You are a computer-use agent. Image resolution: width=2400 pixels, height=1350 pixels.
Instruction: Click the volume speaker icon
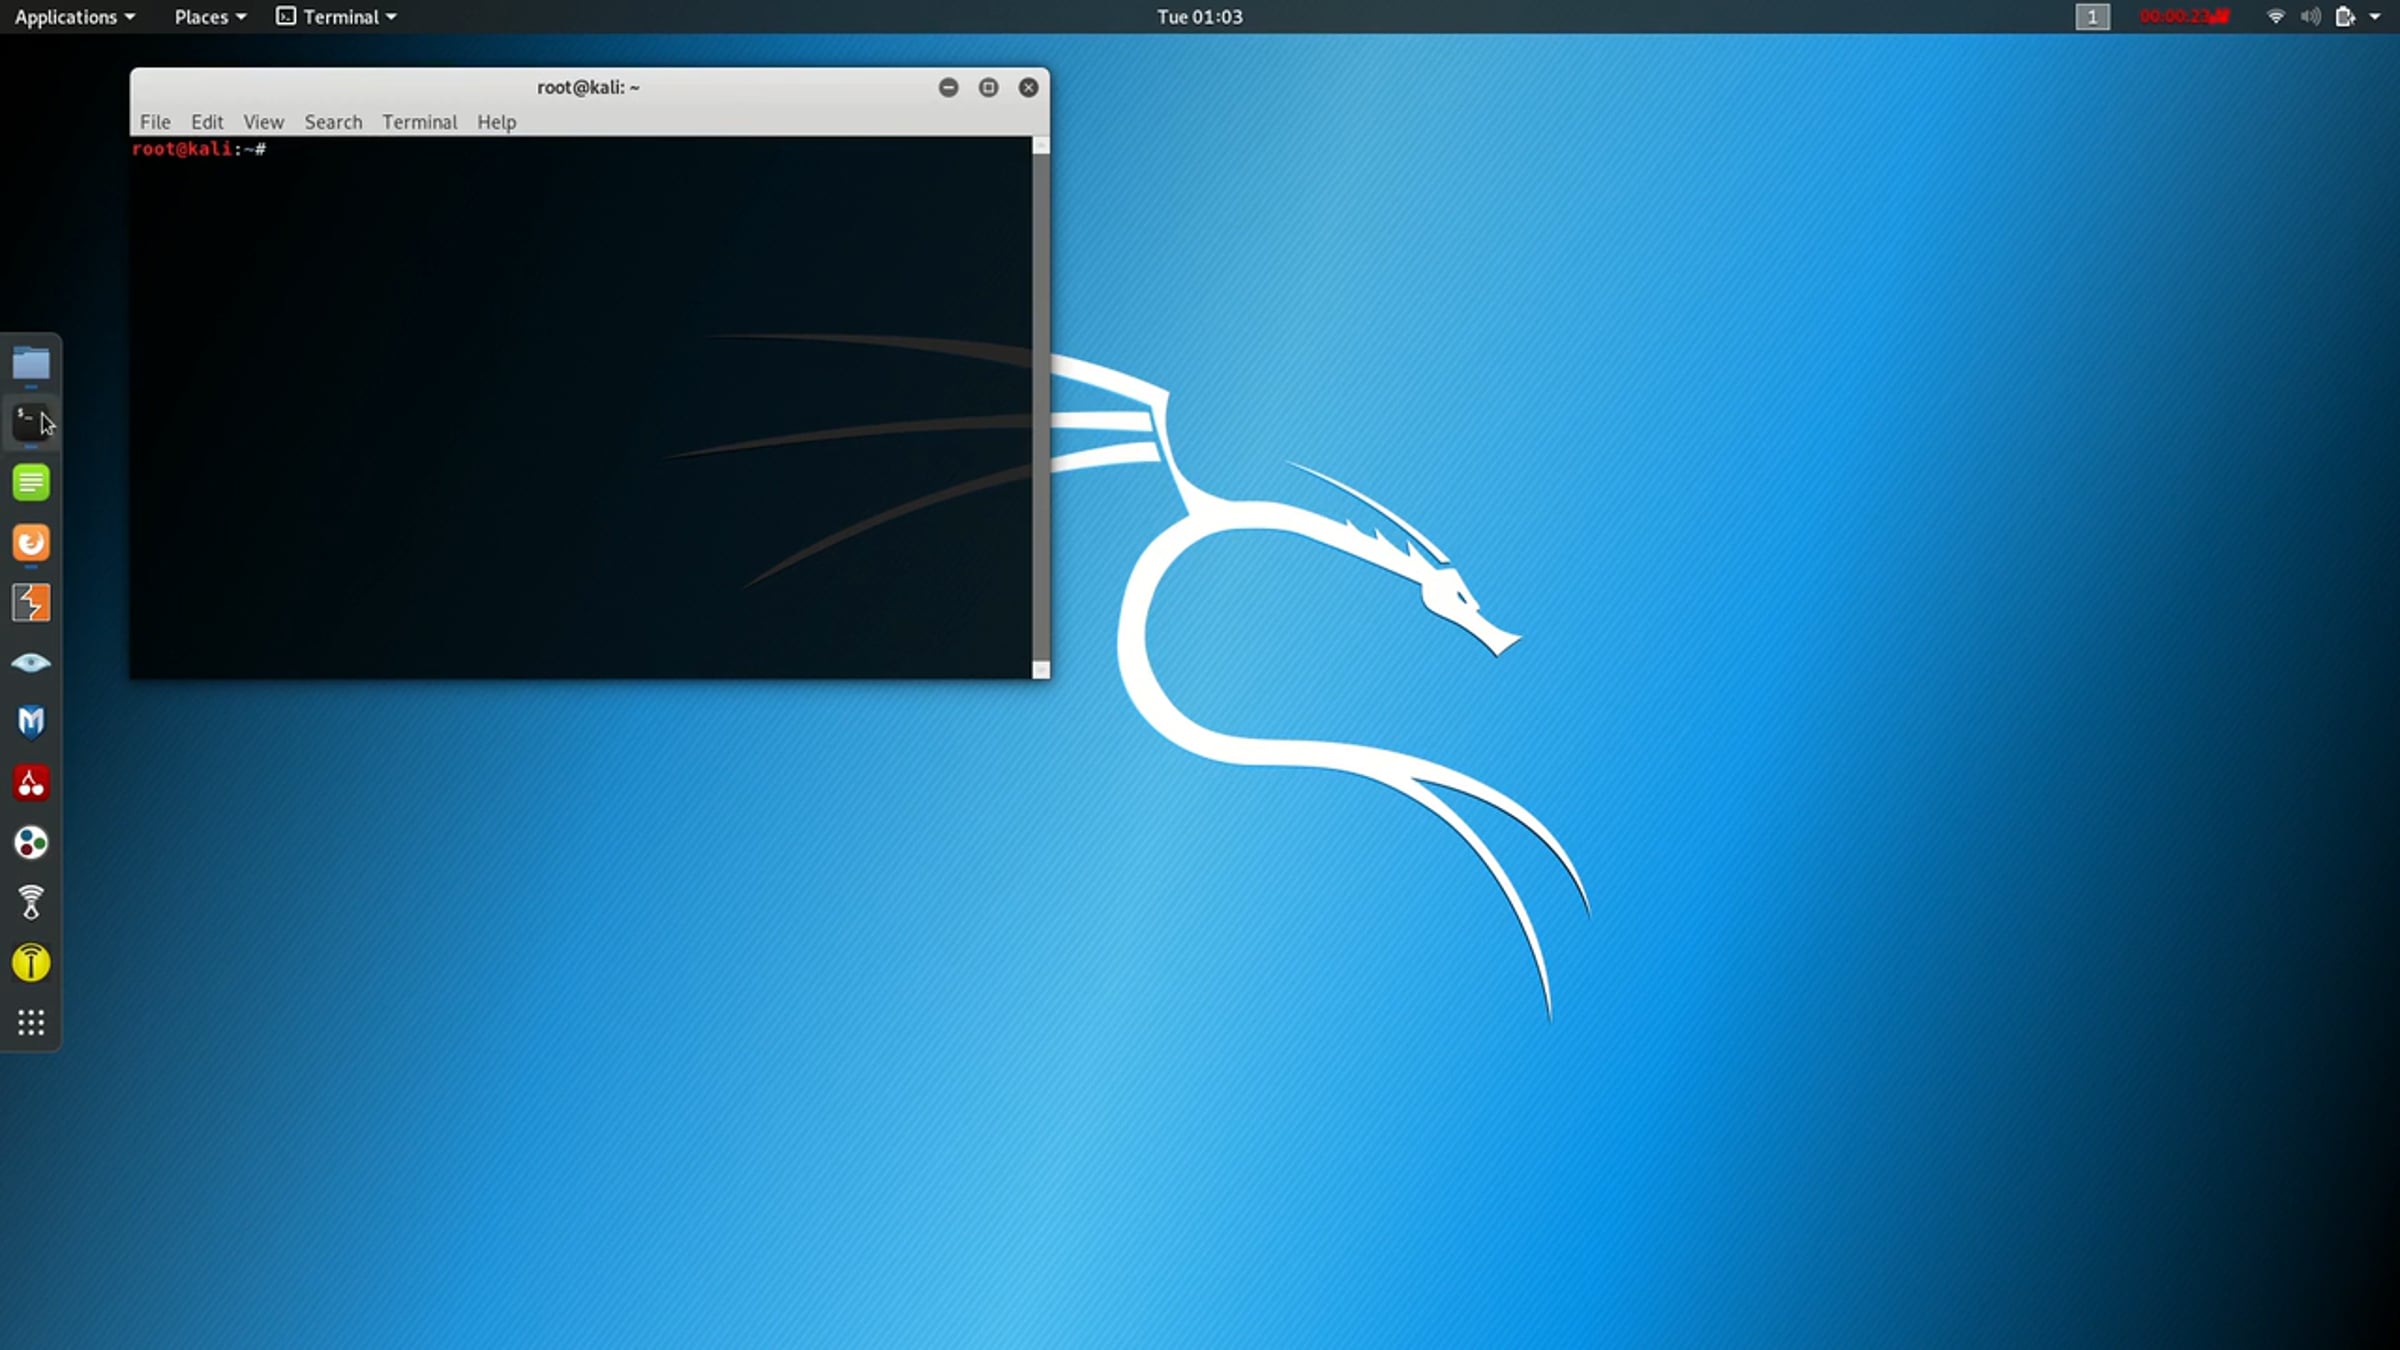(x=2310, y=16)
